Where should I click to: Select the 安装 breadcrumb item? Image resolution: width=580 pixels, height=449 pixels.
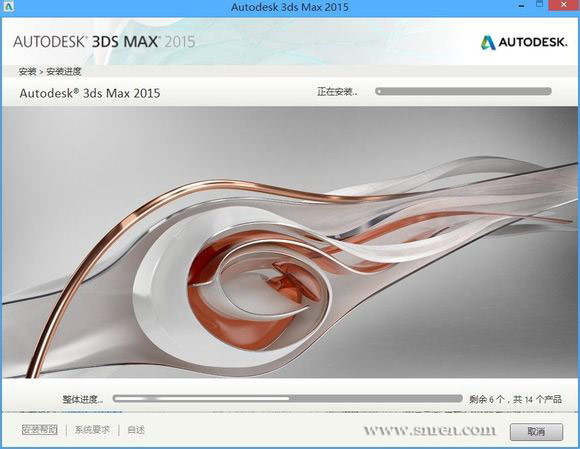tap(27, 71)
